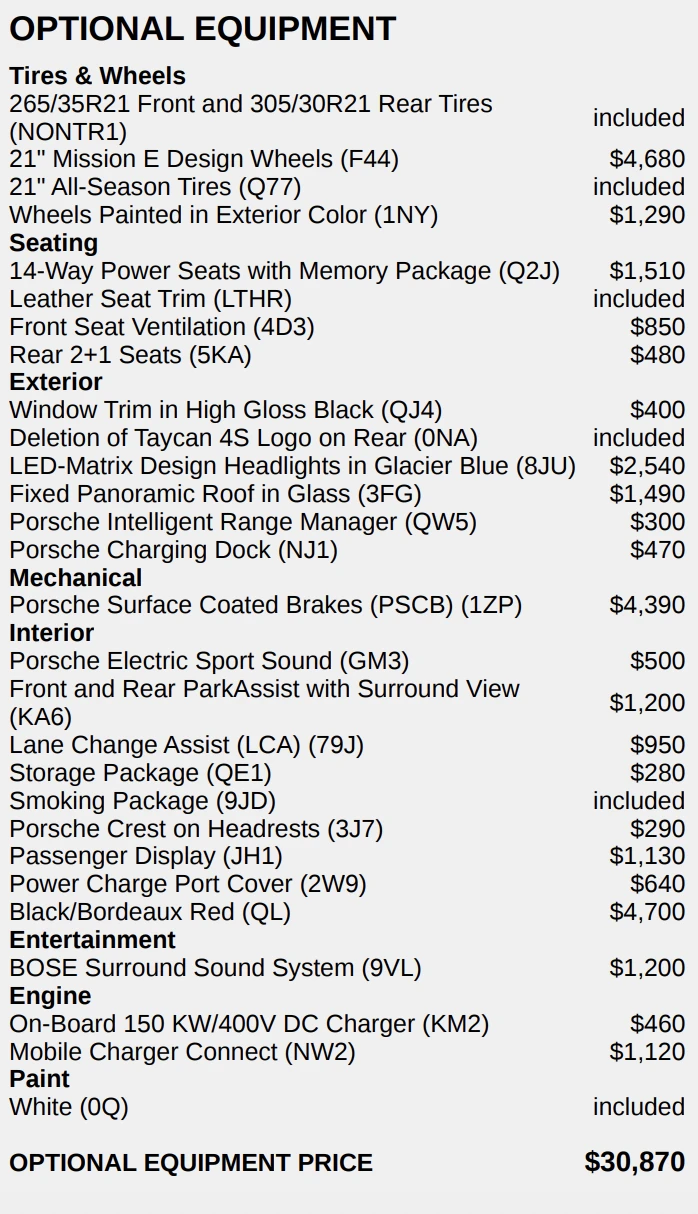Click Porsche Surface Coated Brakes entry
Image resolution: width=698 pixels, height=1214 pixels.
click(x=265, y=605)
